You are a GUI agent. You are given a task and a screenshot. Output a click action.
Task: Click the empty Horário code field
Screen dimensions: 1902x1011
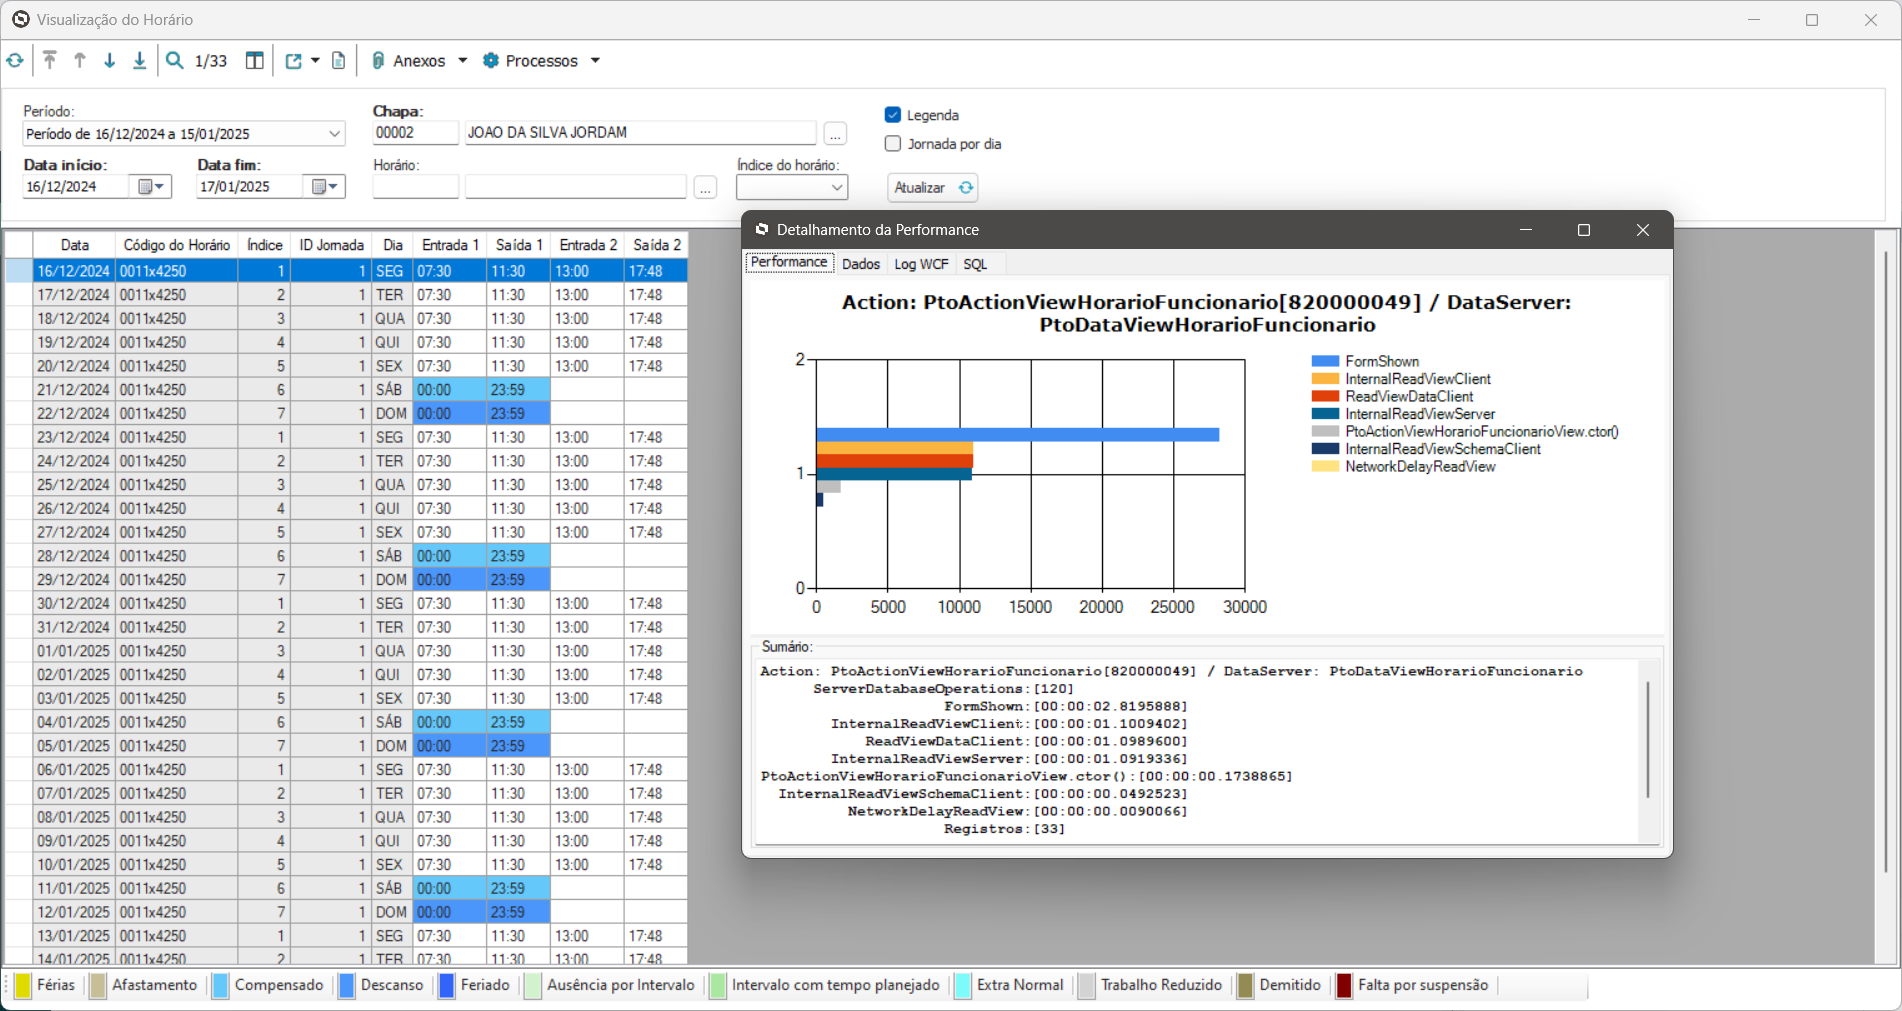pos(415,187)
